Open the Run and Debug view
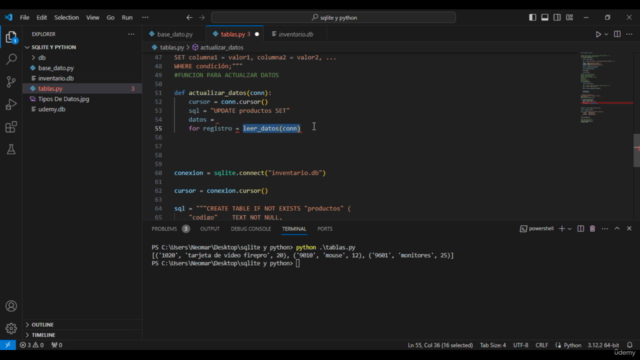This screenshot has width=640, height=360. pos(11,104)
